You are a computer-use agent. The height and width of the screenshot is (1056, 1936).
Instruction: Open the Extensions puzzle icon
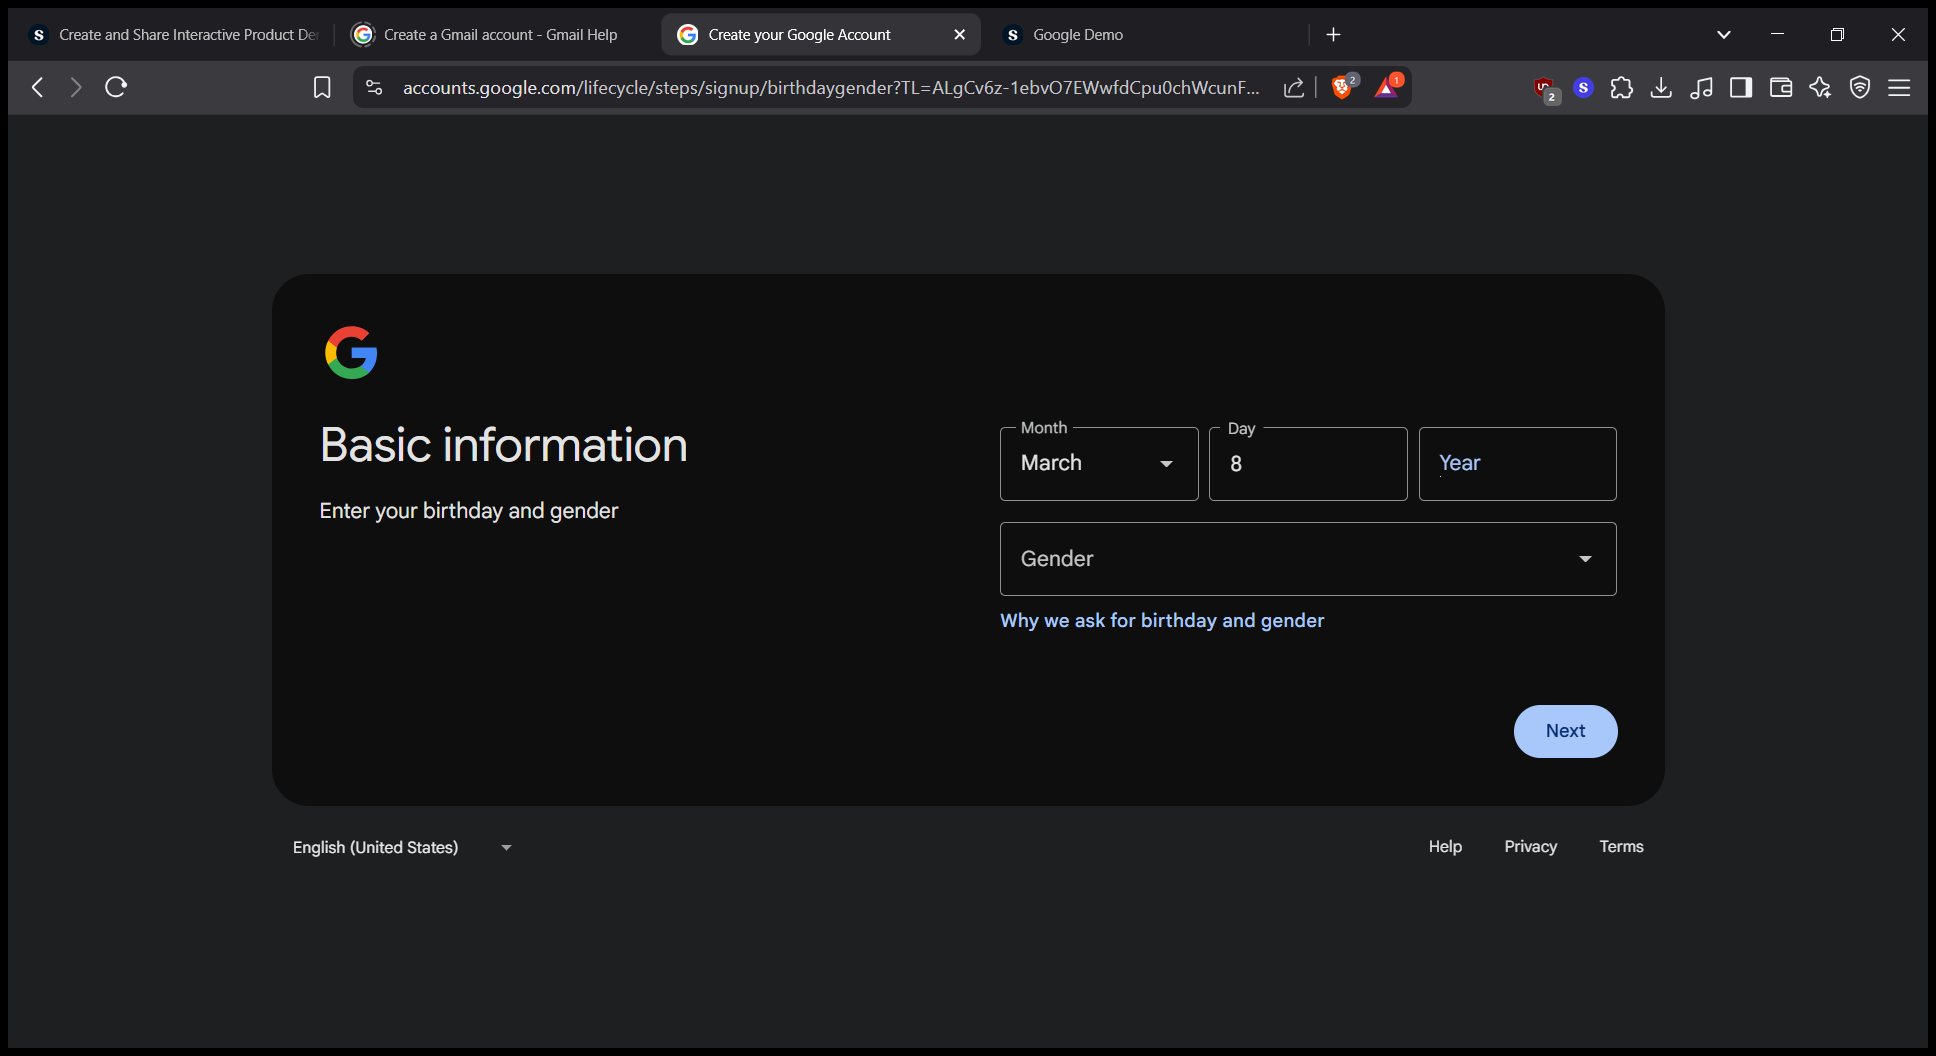1622,88
